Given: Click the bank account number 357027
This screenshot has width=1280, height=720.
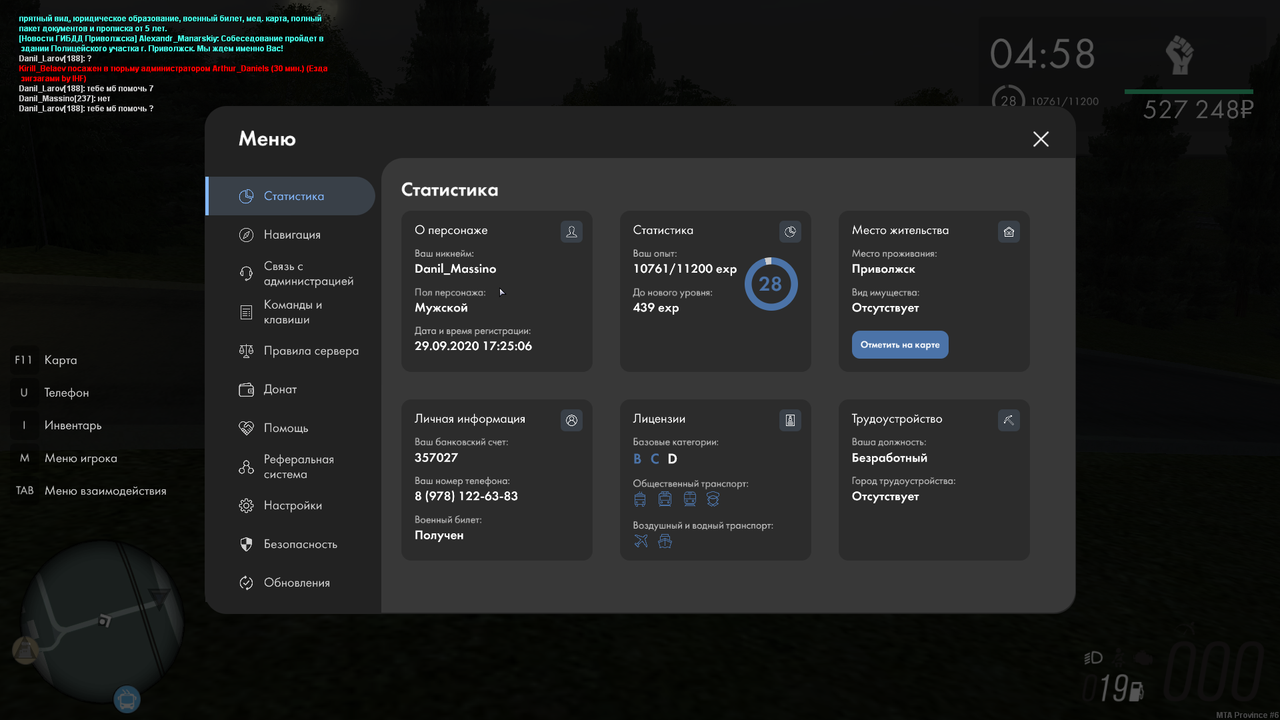Looking at the screenshot, I should coord(436,458).
